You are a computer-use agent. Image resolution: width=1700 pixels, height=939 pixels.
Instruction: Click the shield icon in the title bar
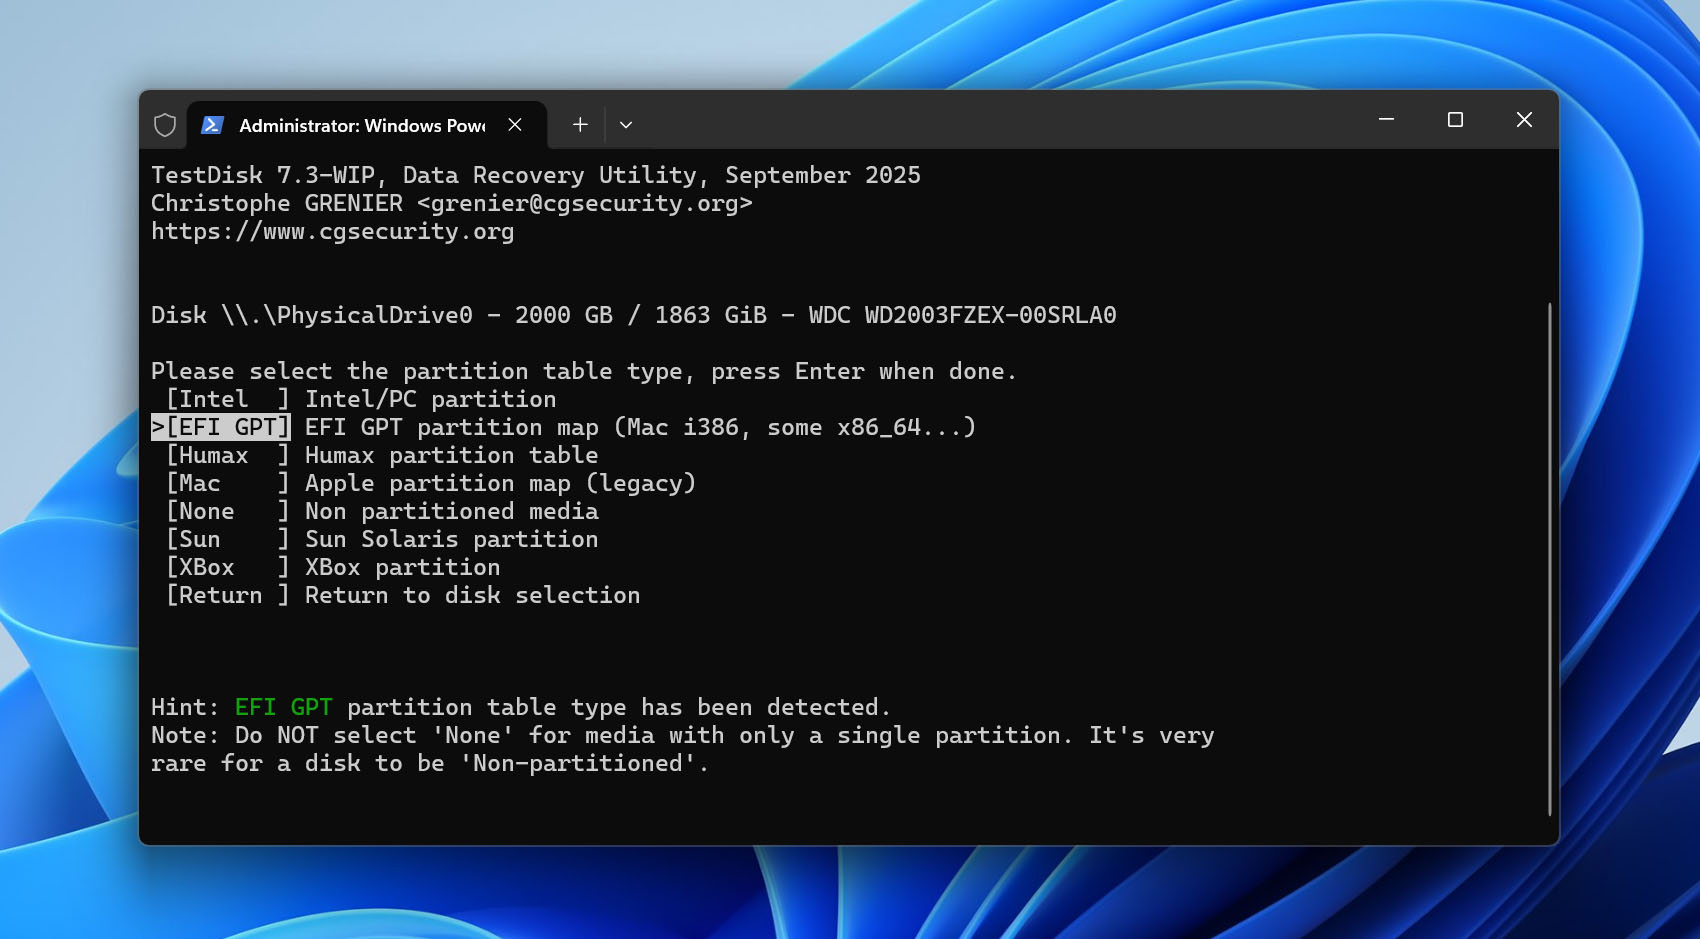165,125
